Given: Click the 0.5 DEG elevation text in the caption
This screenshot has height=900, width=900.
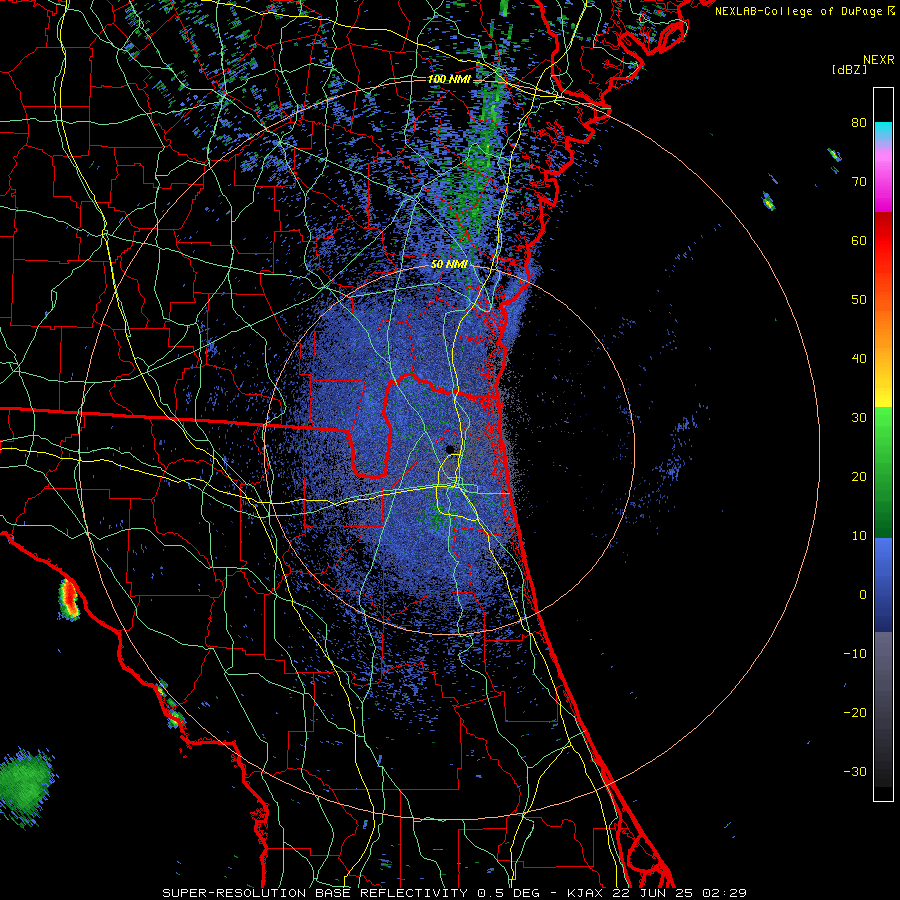Looking at the screenshot, I should tap(509, 893).
